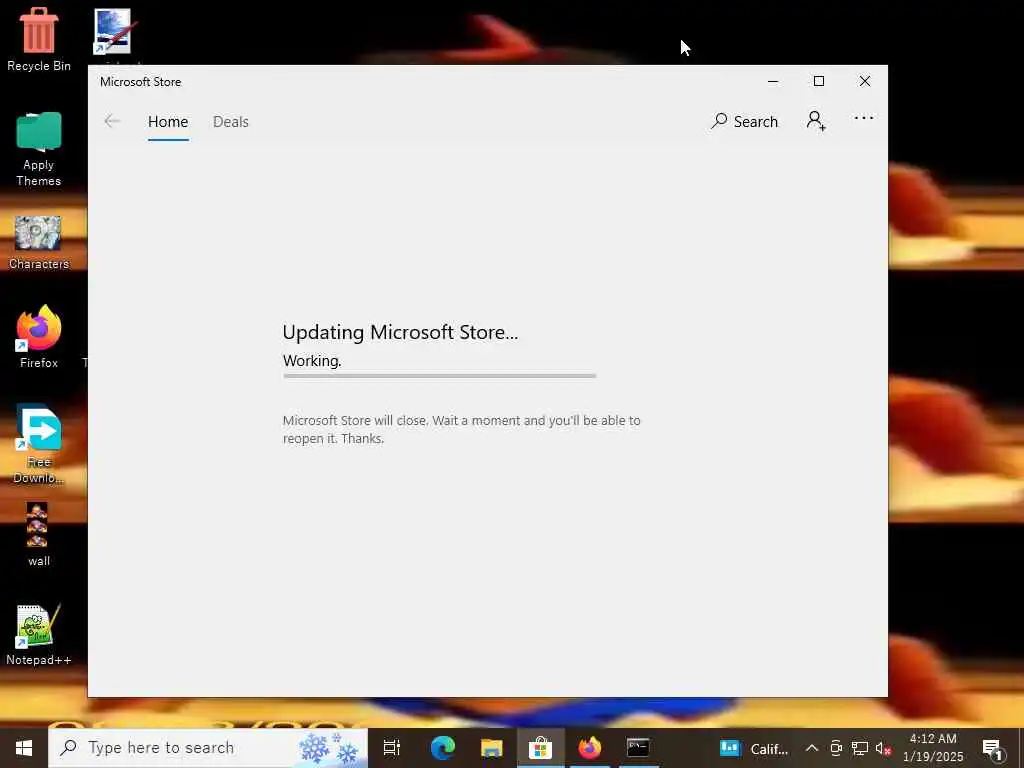The width and height of the screenshot is (1024, 768).
Task: Open Task View on the taskbar
Action: click(392, 748)
